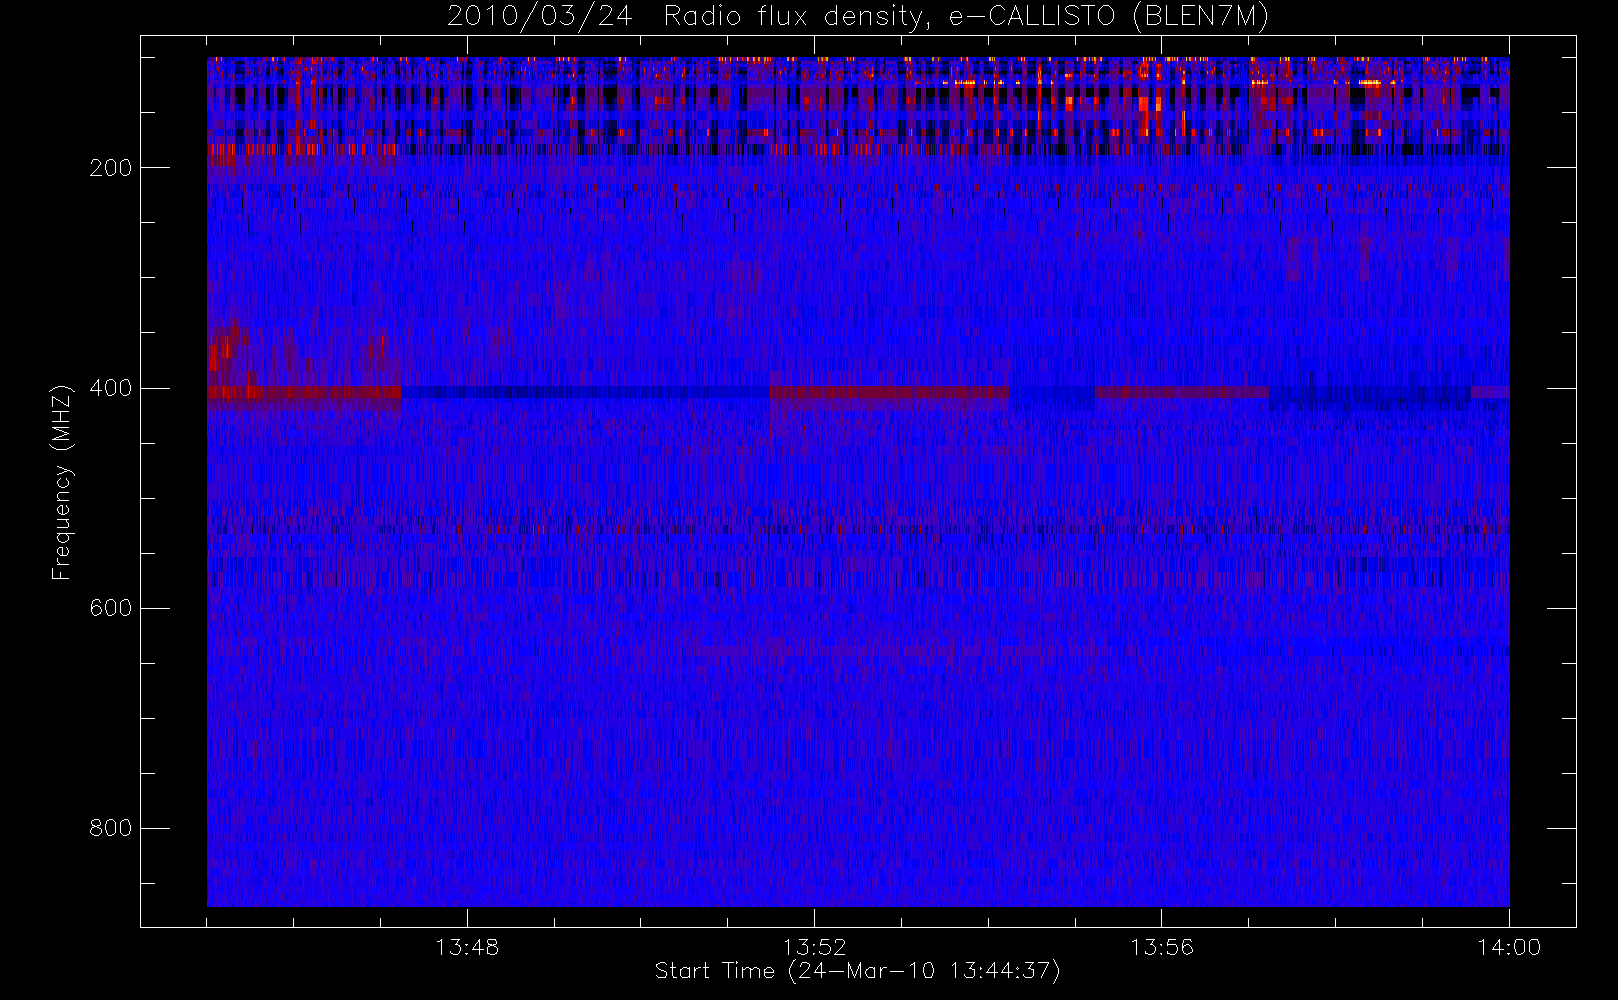Screen dimensions: 1618x1000
Task: Click the 200 frequency tick label
Action: coord(110,168)
